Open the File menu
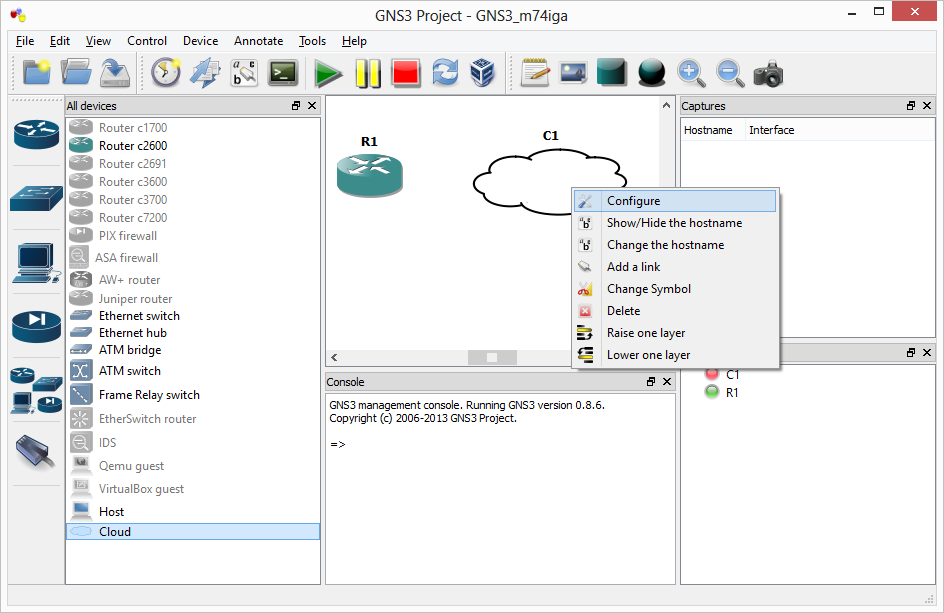 (x=25, y=41)
